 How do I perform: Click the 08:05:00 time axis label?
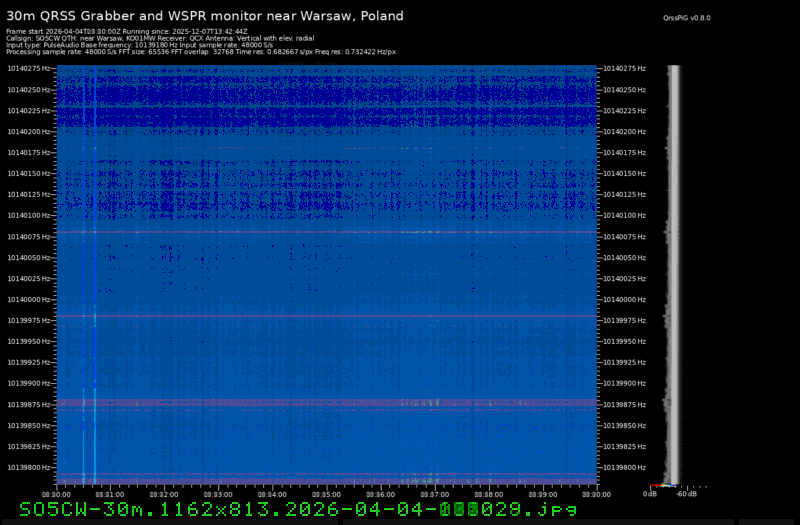click(x=326, y=494)
